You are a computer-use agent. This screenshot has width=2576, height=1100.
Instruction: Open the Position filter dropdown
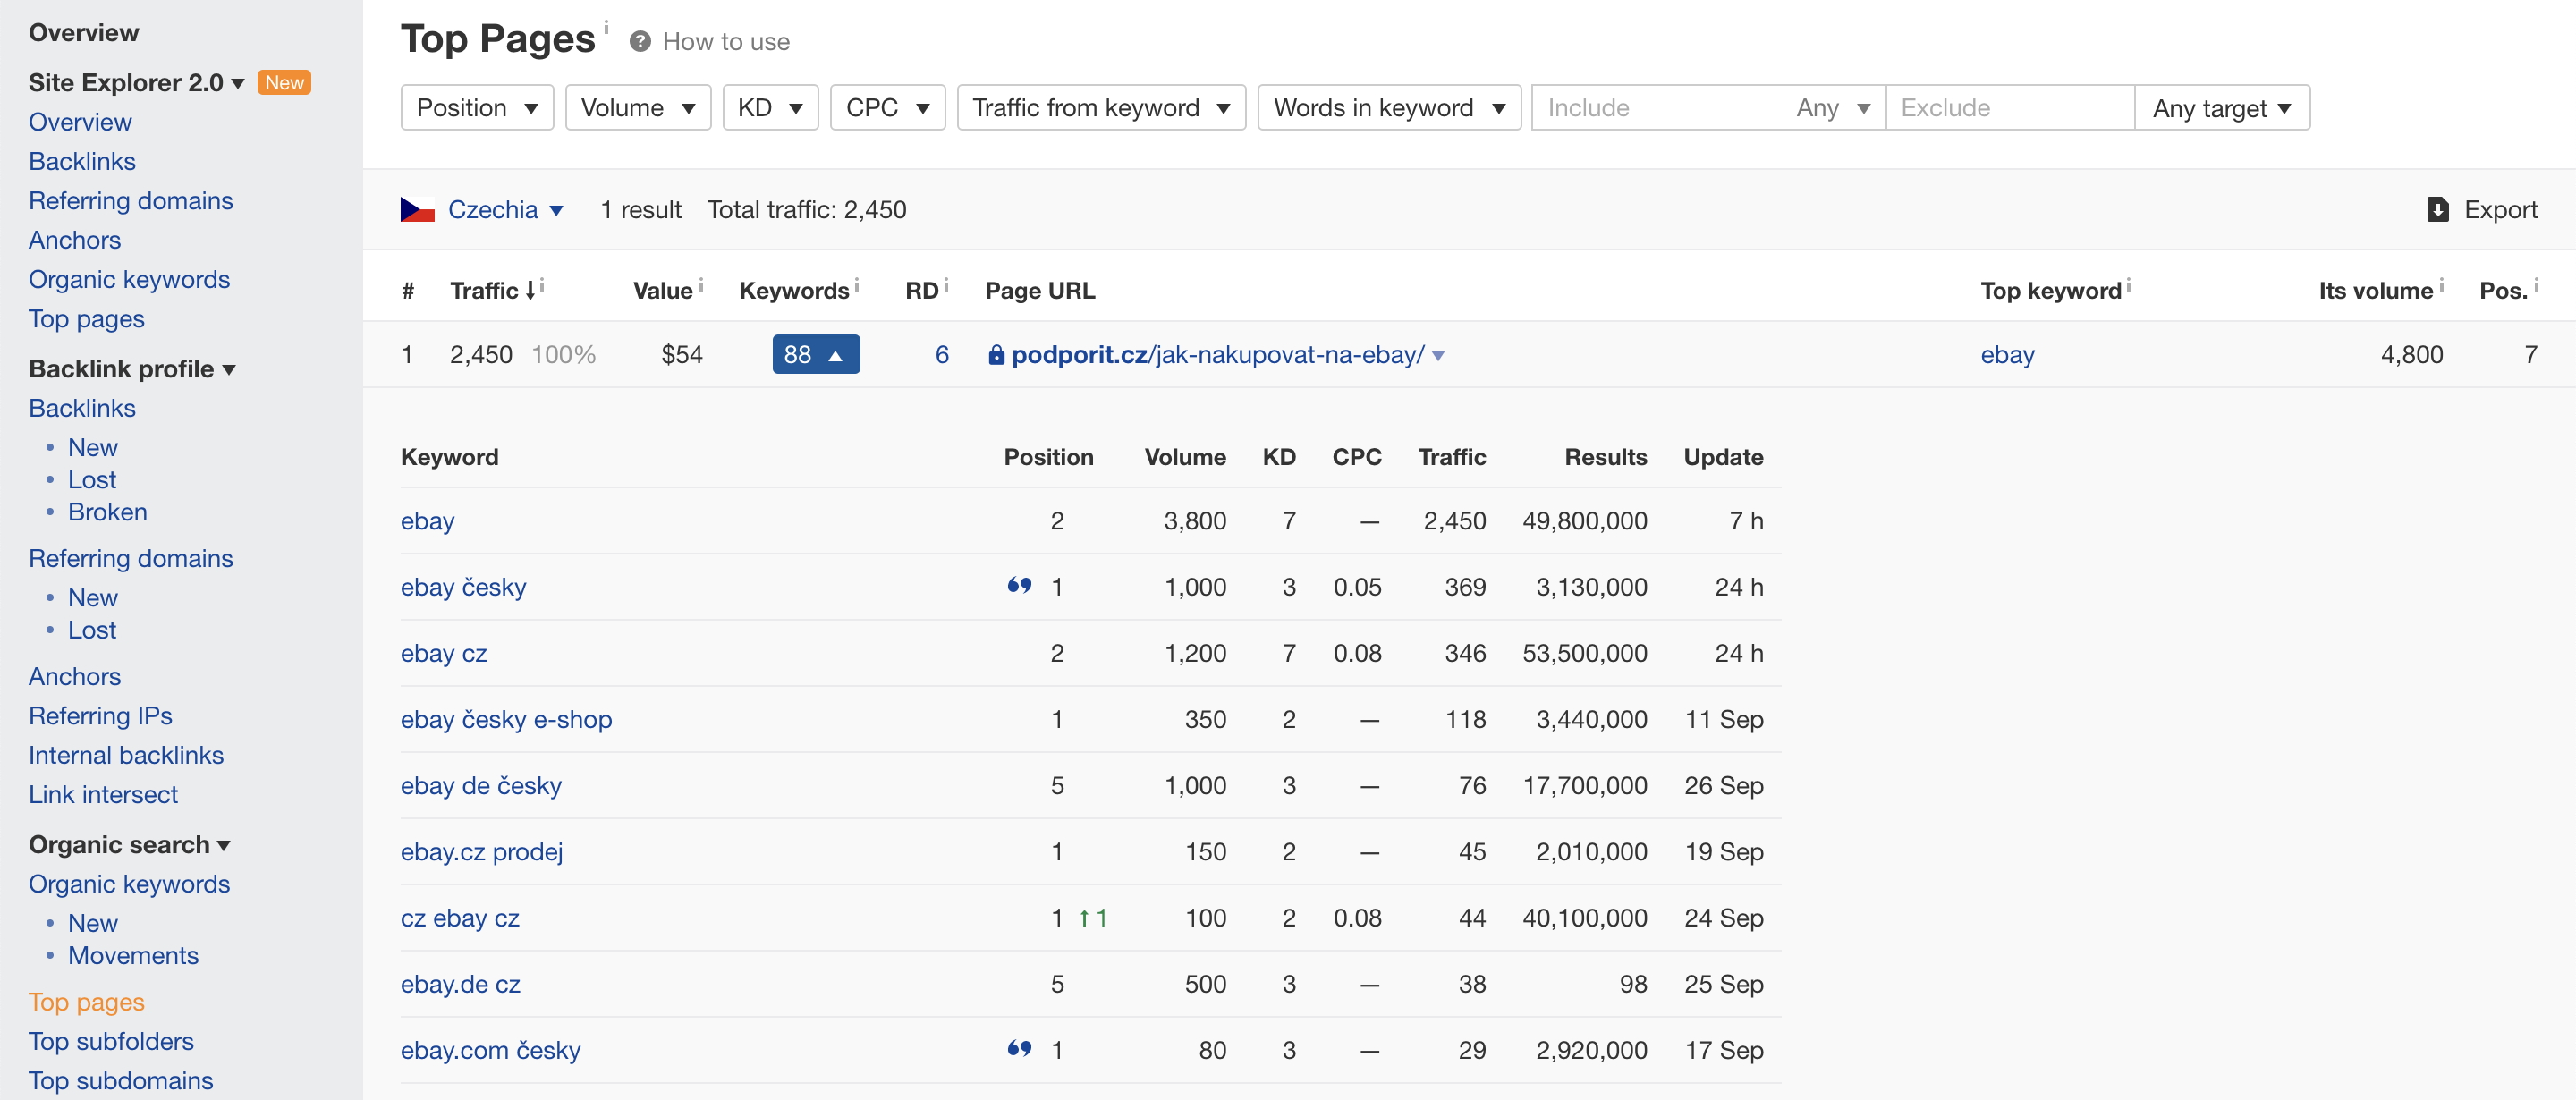tap(477, 108)
